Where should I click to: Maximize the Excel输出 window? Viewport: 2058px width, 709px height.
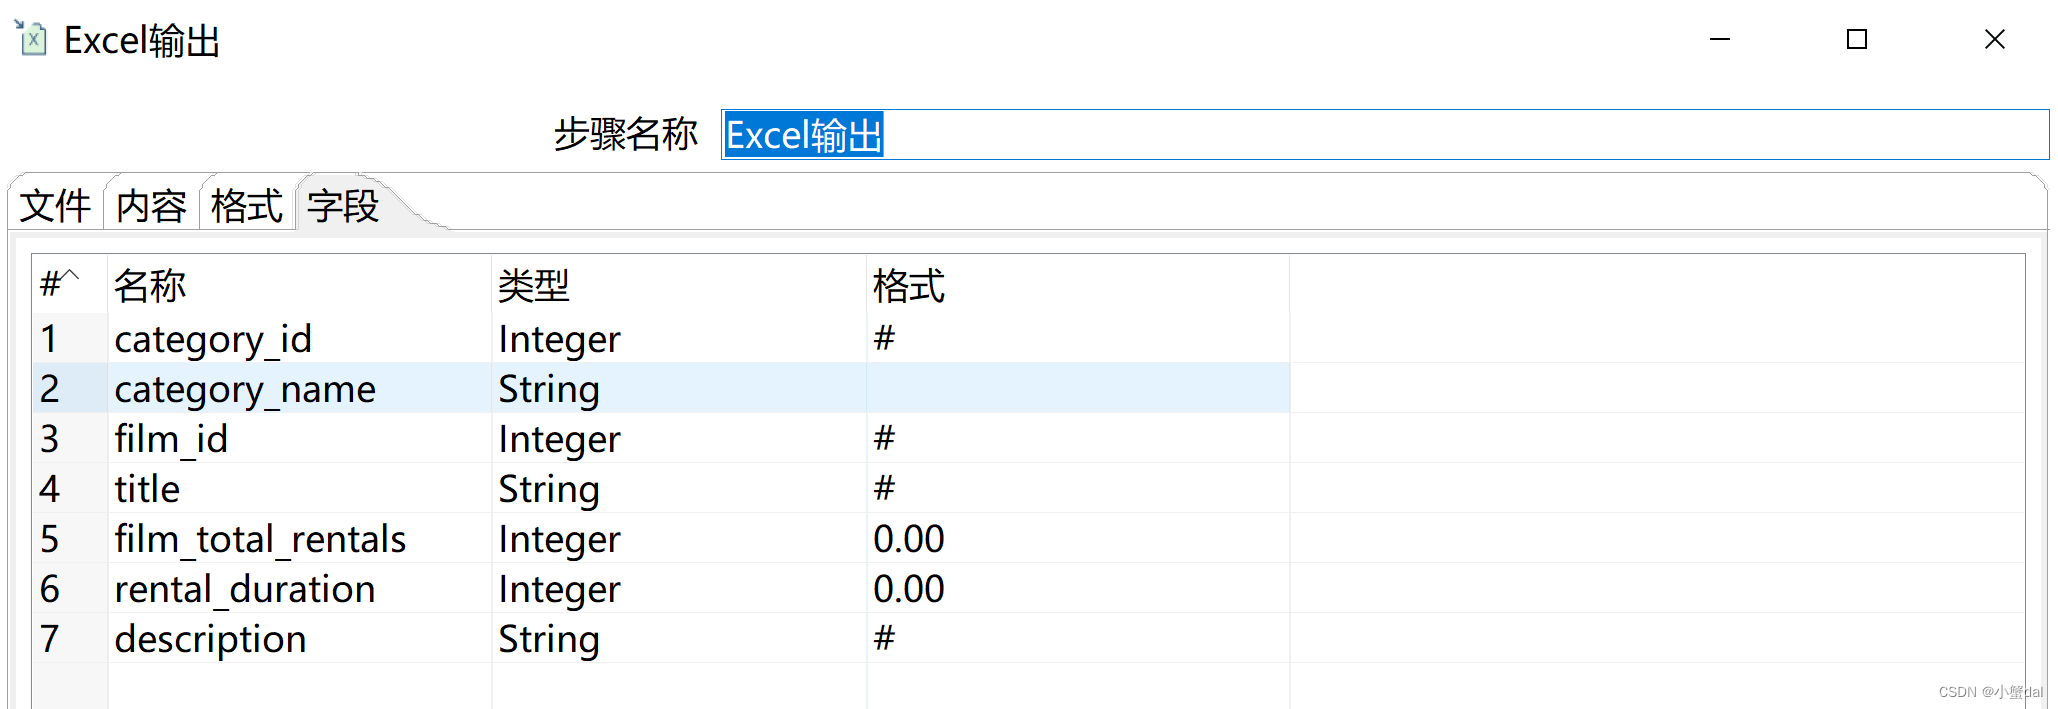pos(1857,39)
